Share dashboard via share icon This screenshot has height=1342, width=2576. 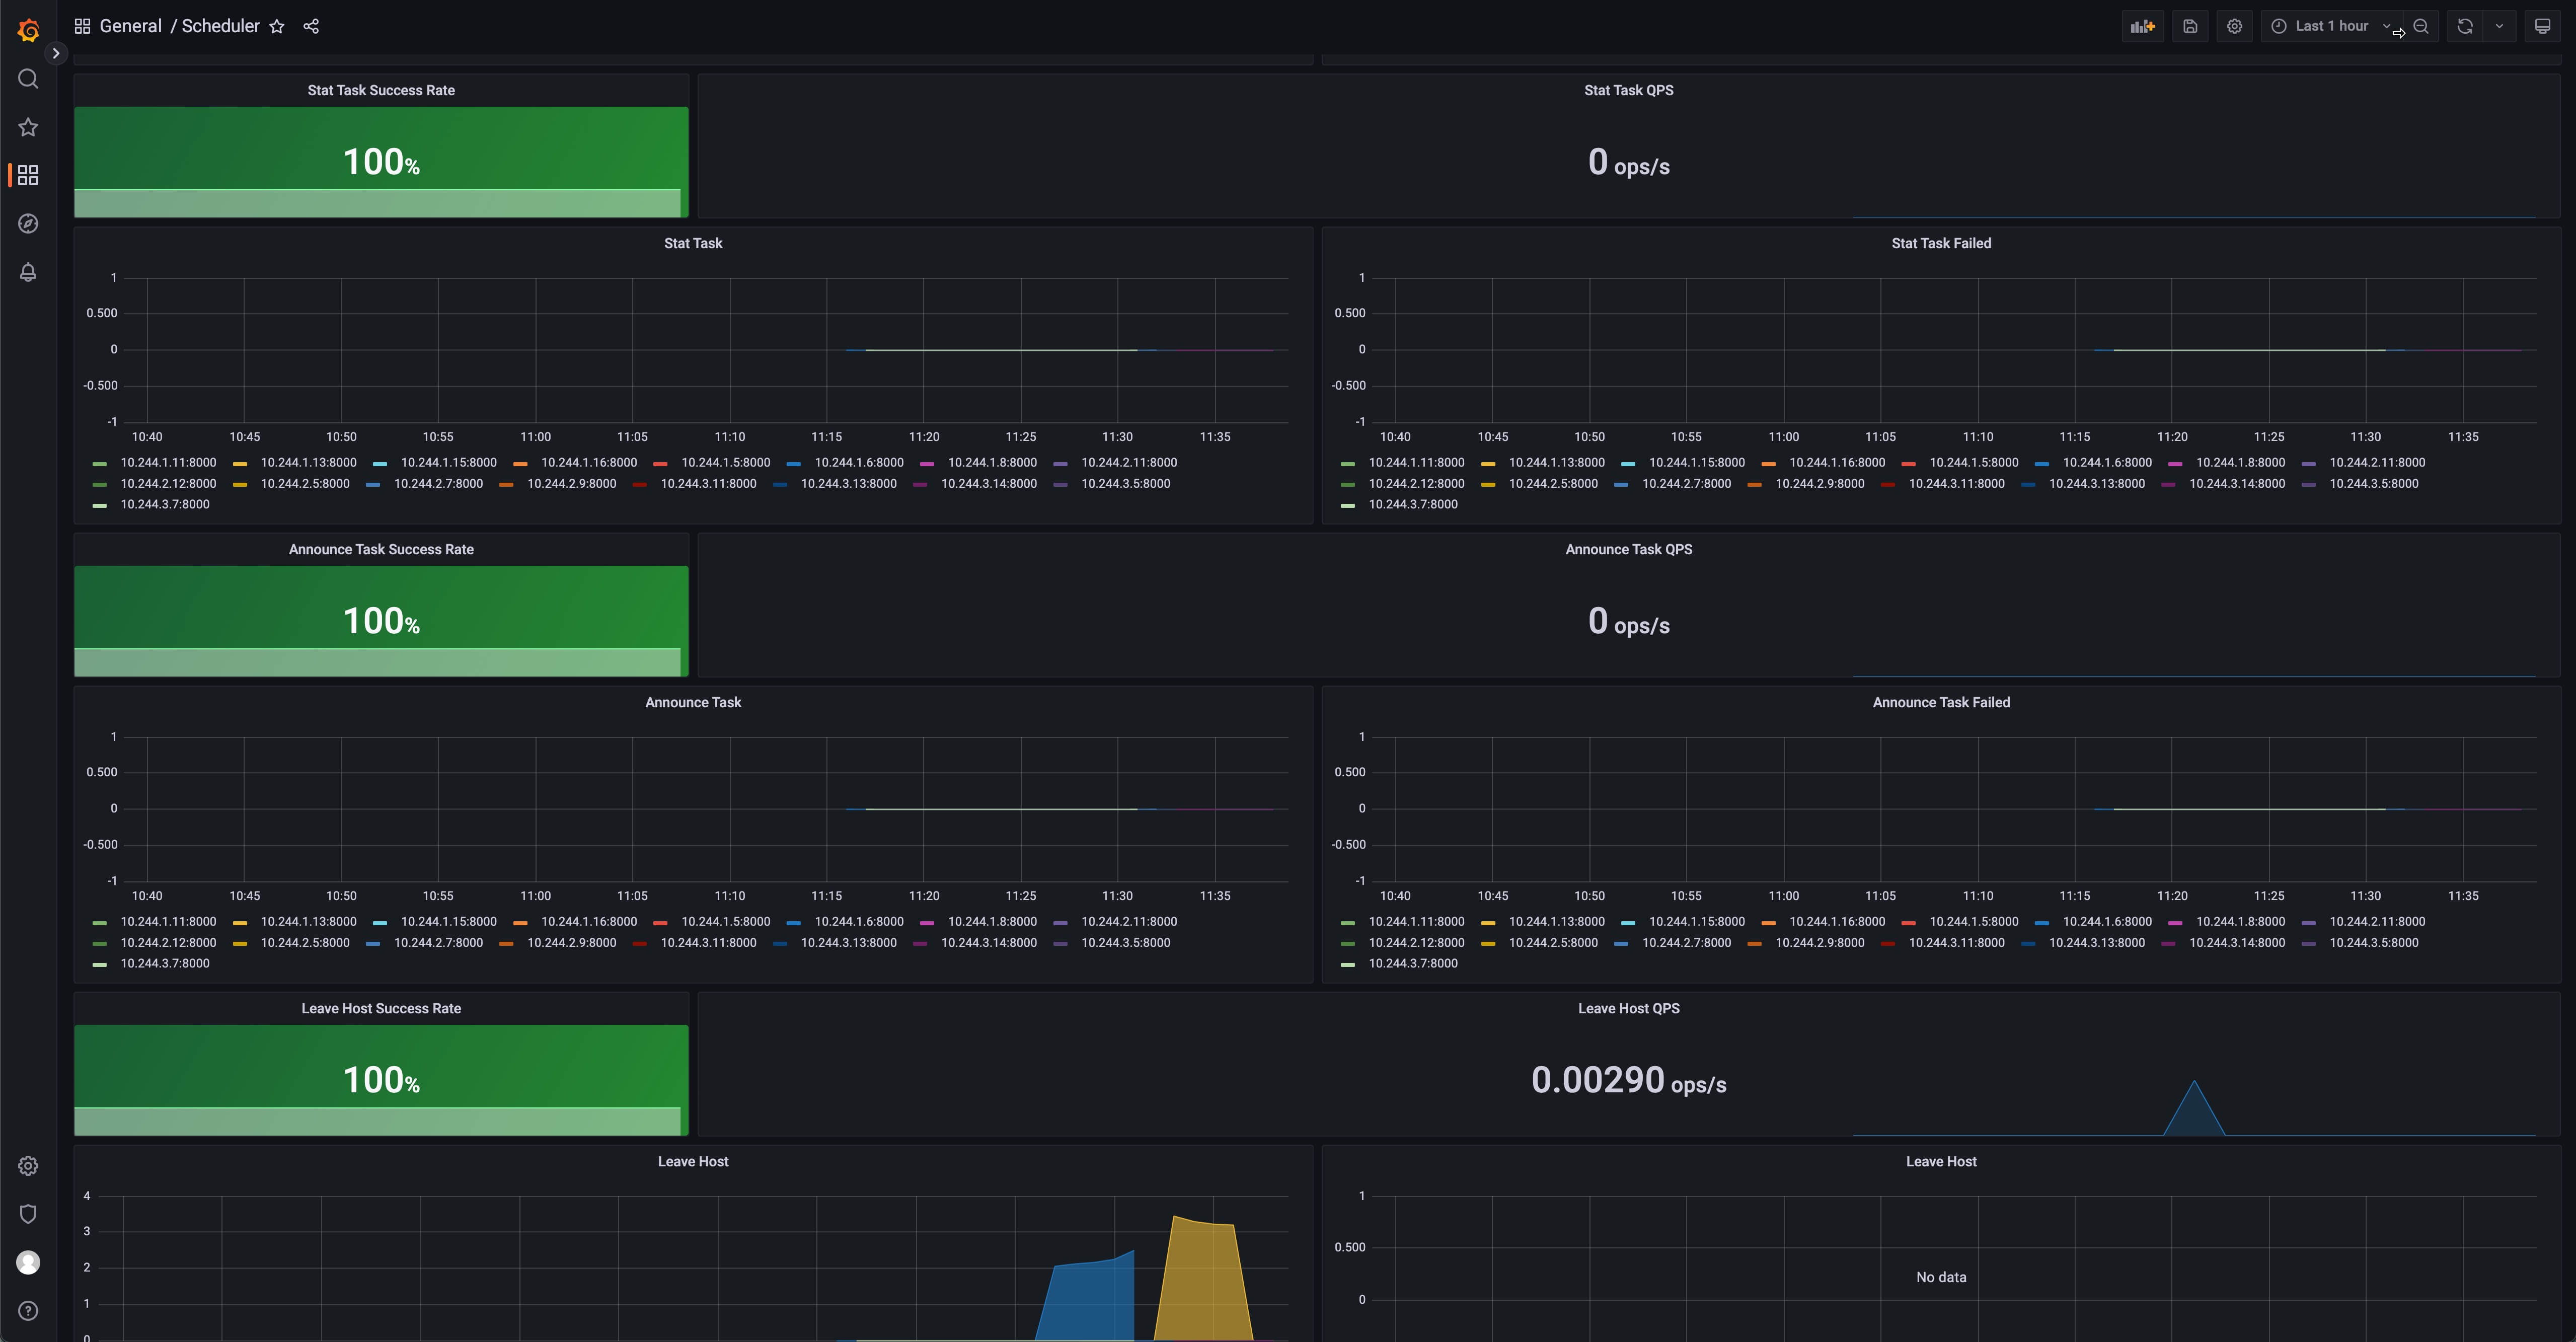tap(311, 27)
